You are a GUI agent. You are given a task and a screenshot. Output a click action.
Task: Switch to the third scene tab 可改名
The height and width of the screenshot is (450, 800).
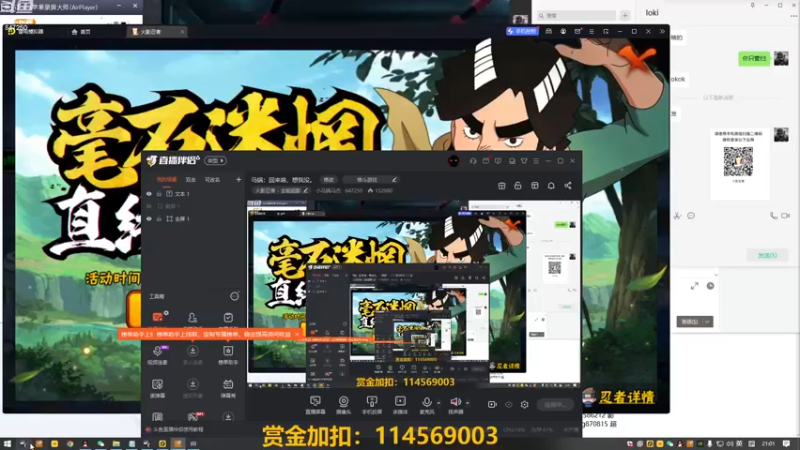point(212,180)
